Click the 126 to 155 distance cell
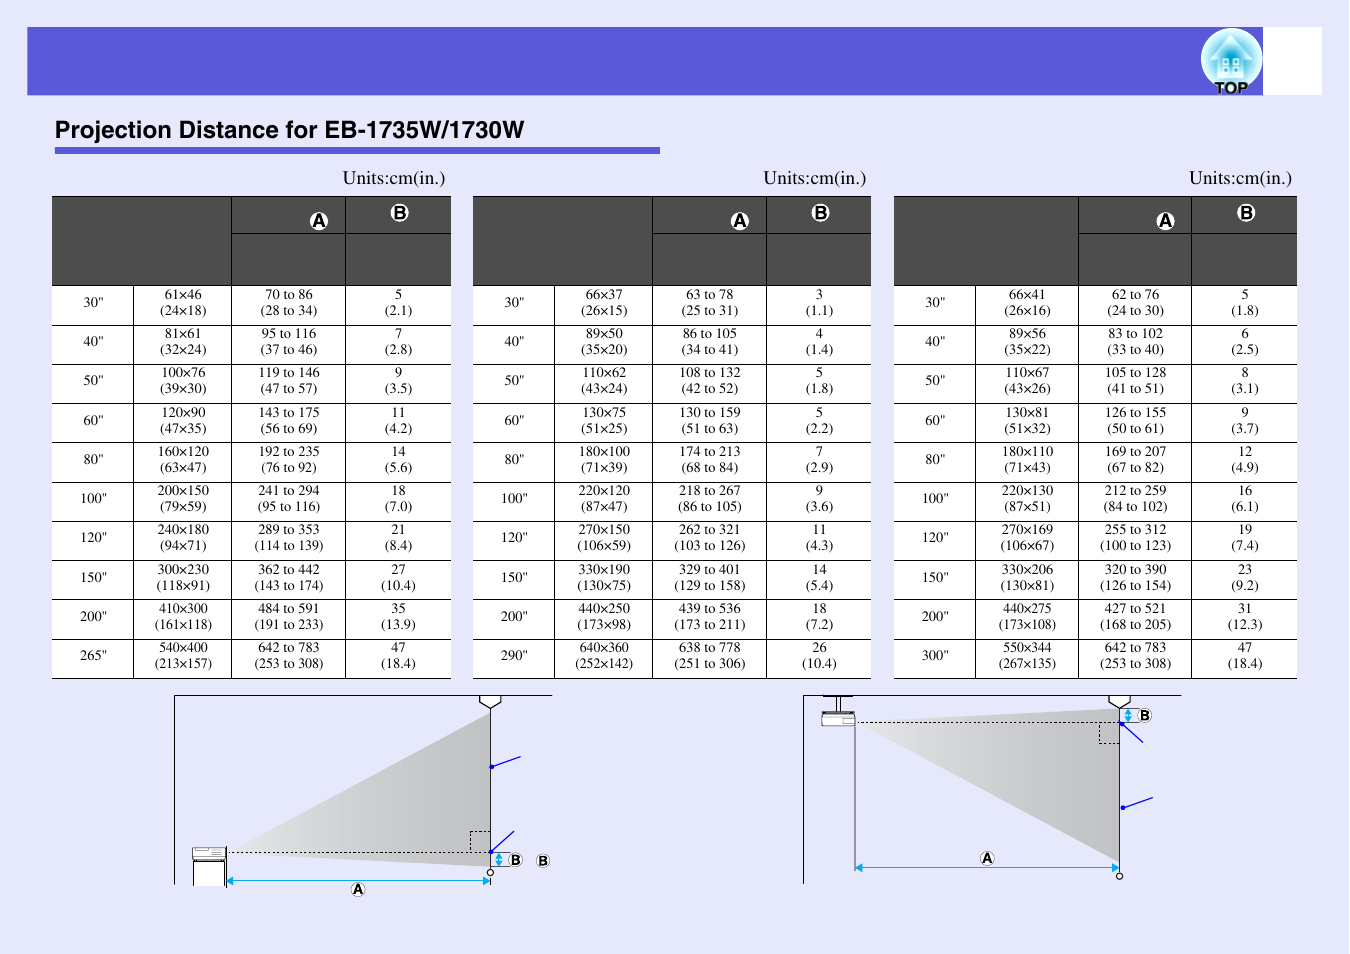The height and width of the screenshot is (954, 1350). pyautogui.click(x=1136, y=421)
